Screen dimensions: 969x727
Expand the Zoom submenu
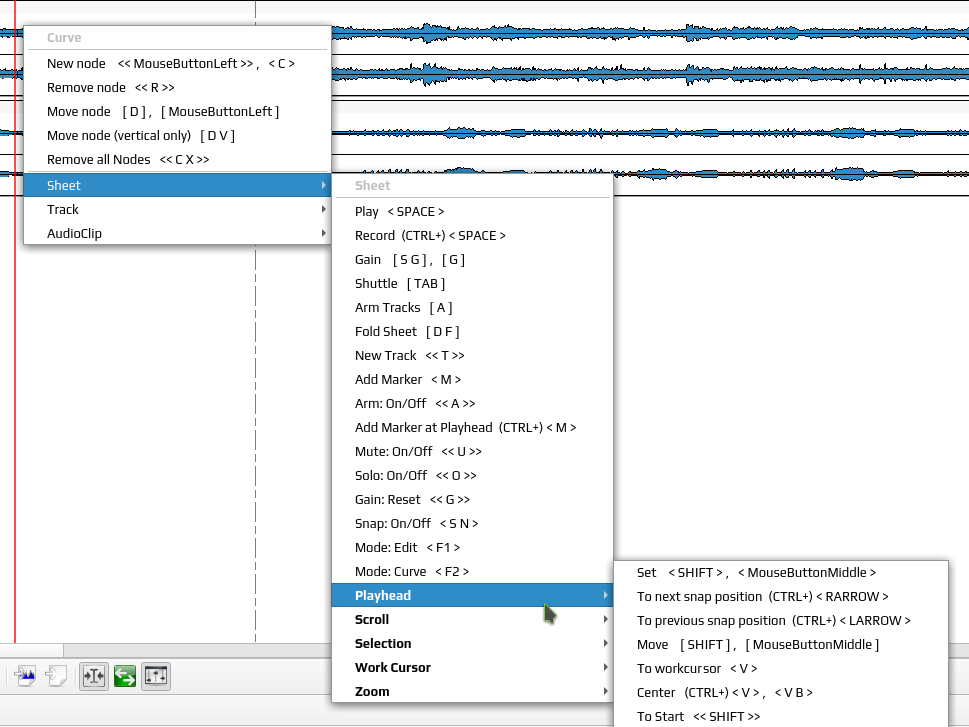(473, 692)
